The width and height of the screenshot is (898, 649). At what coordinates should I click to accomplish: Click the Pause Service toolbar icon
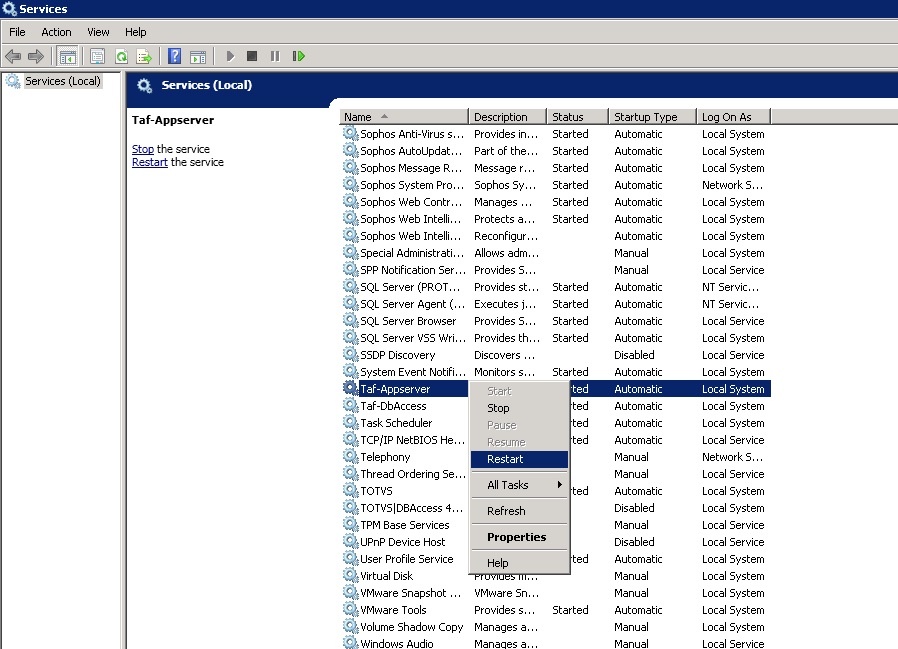(x=275, y=56)
